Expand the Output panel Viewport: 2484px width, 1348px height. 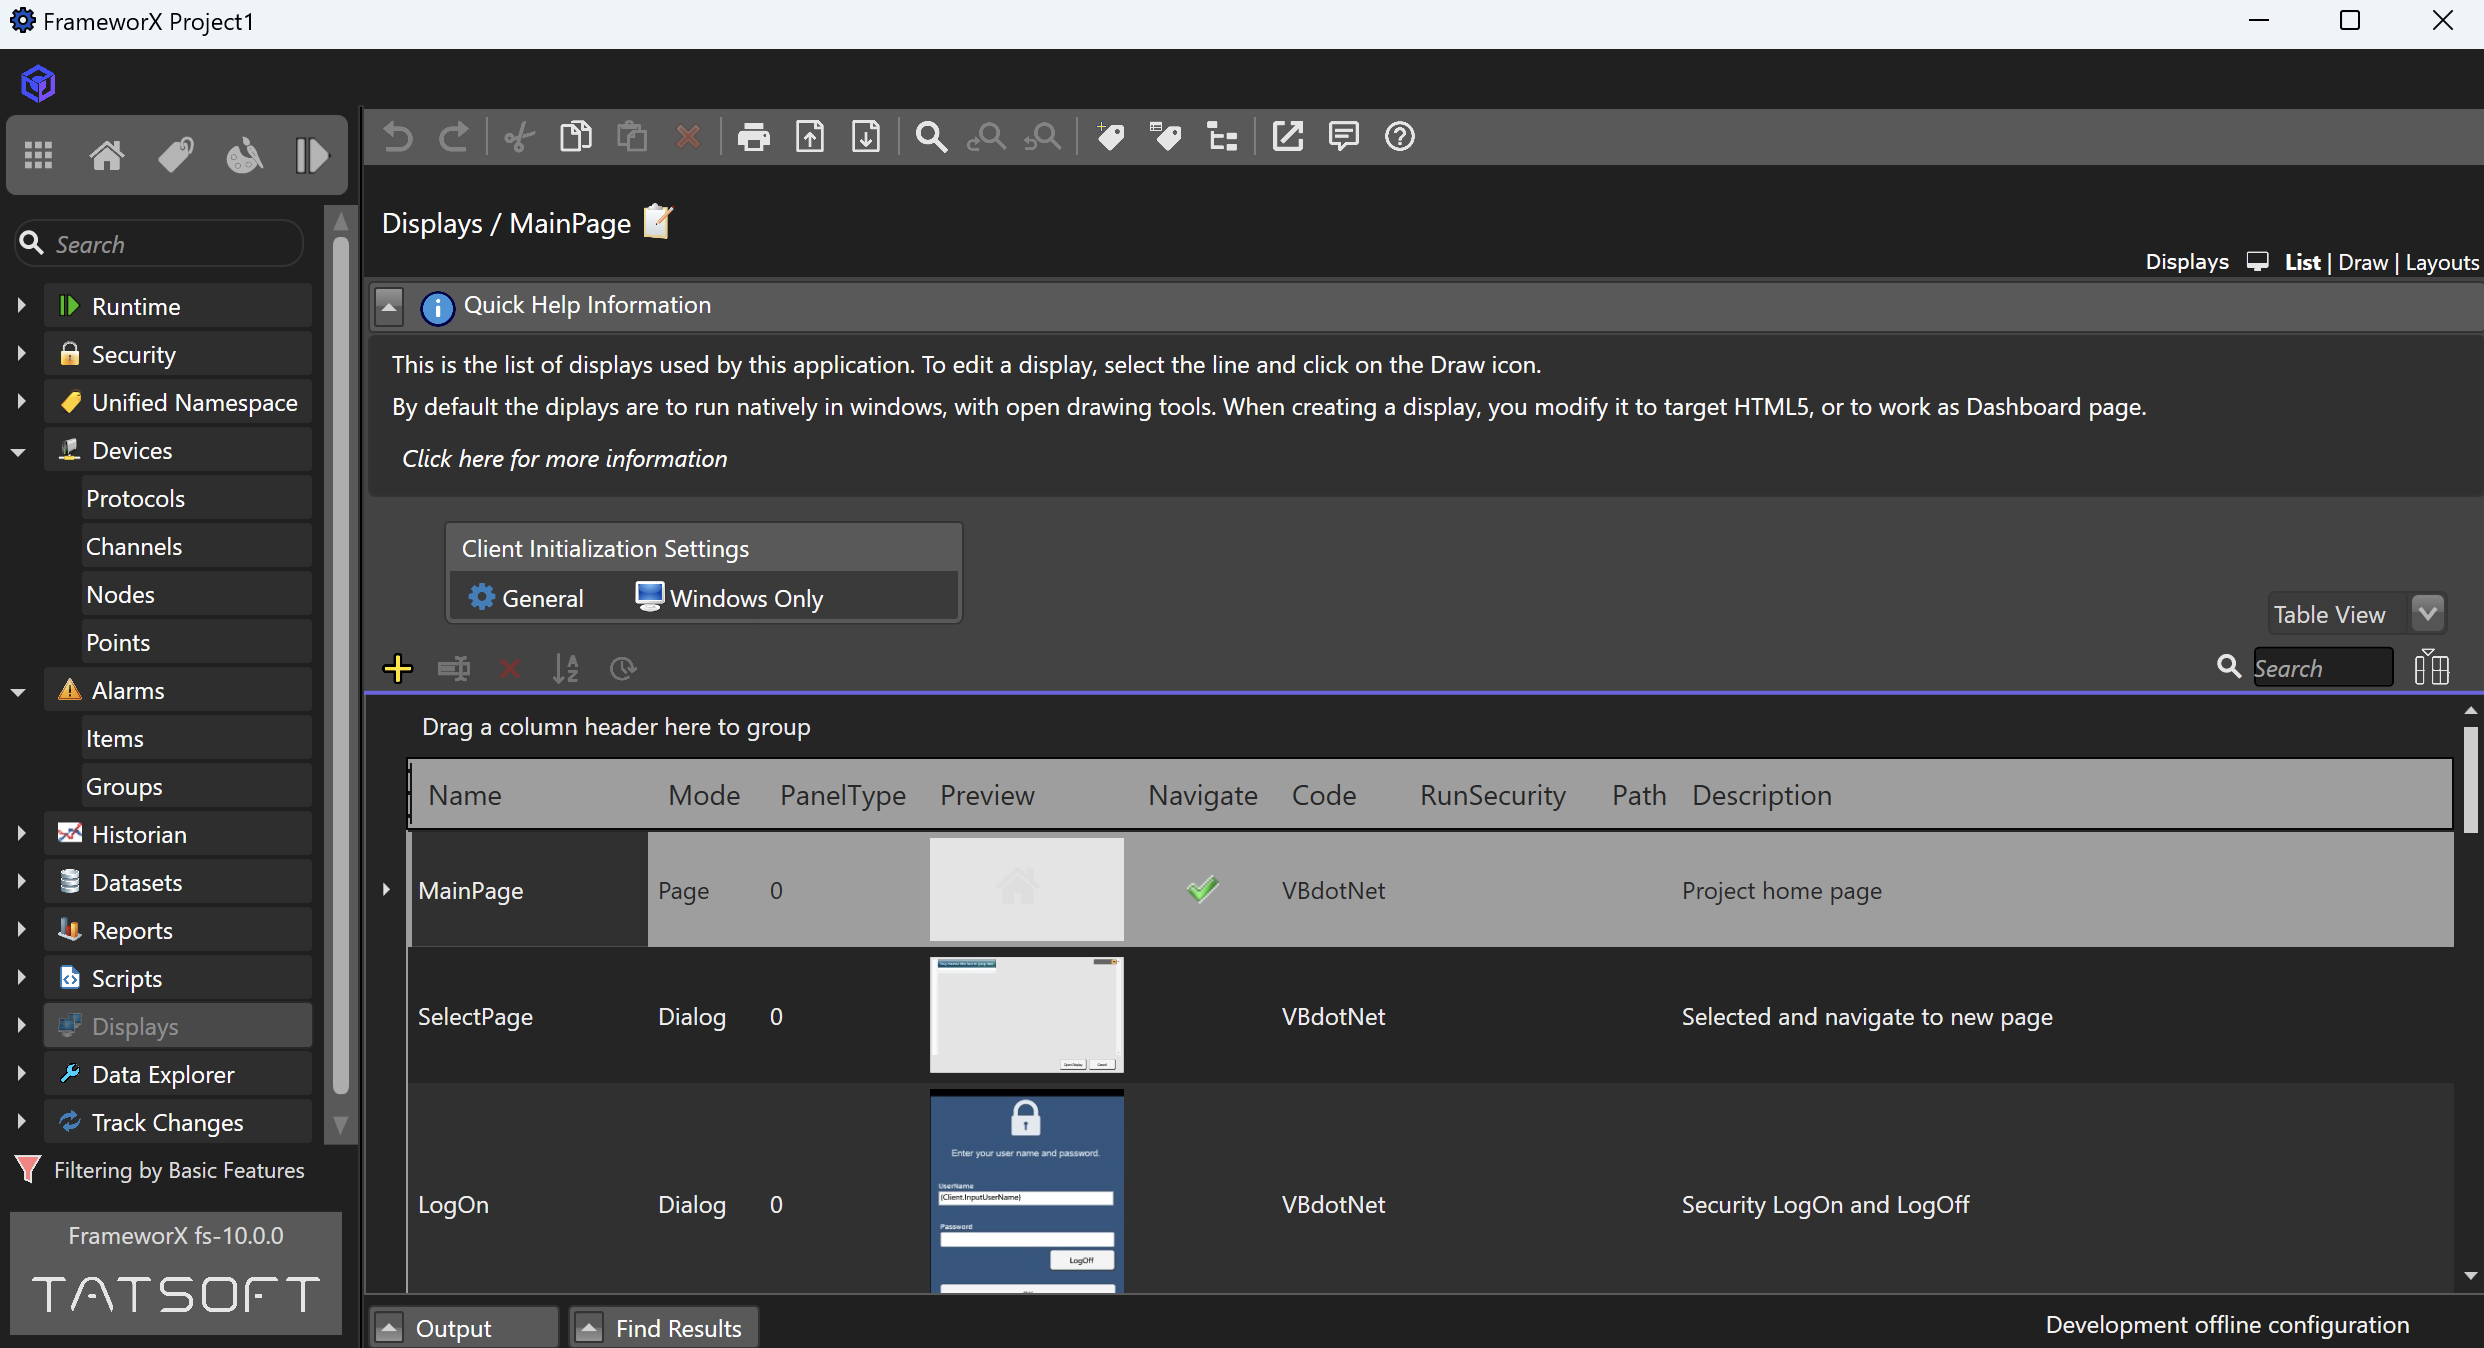click(x=389, y=1328)
